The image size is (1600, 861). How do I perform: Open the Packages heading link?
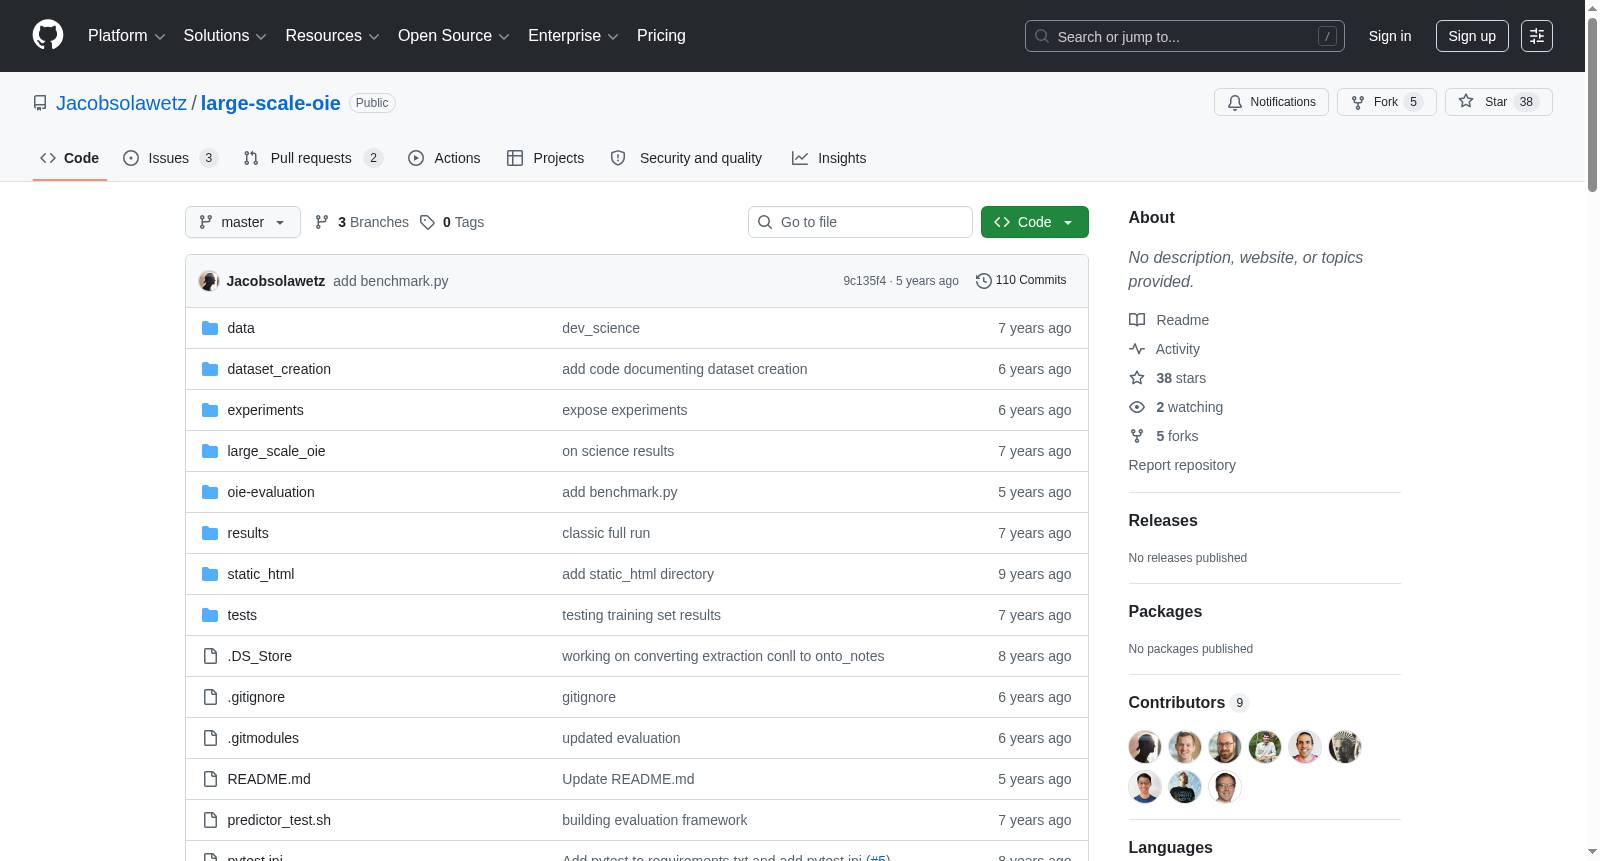point(1165,612)
